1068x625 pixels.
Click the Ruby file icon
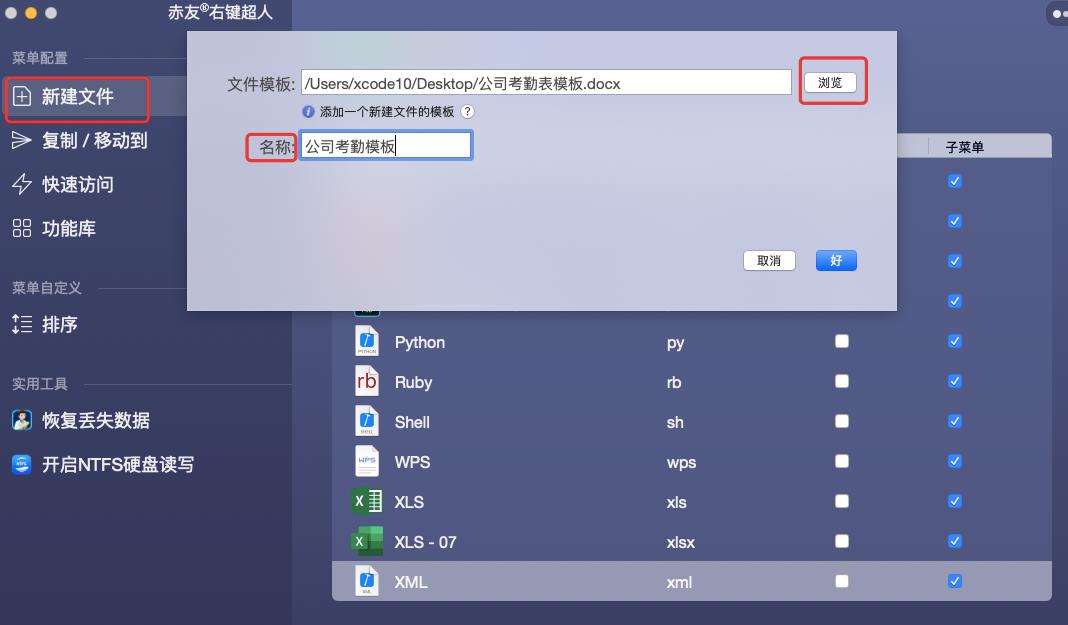tap(367, 381)
